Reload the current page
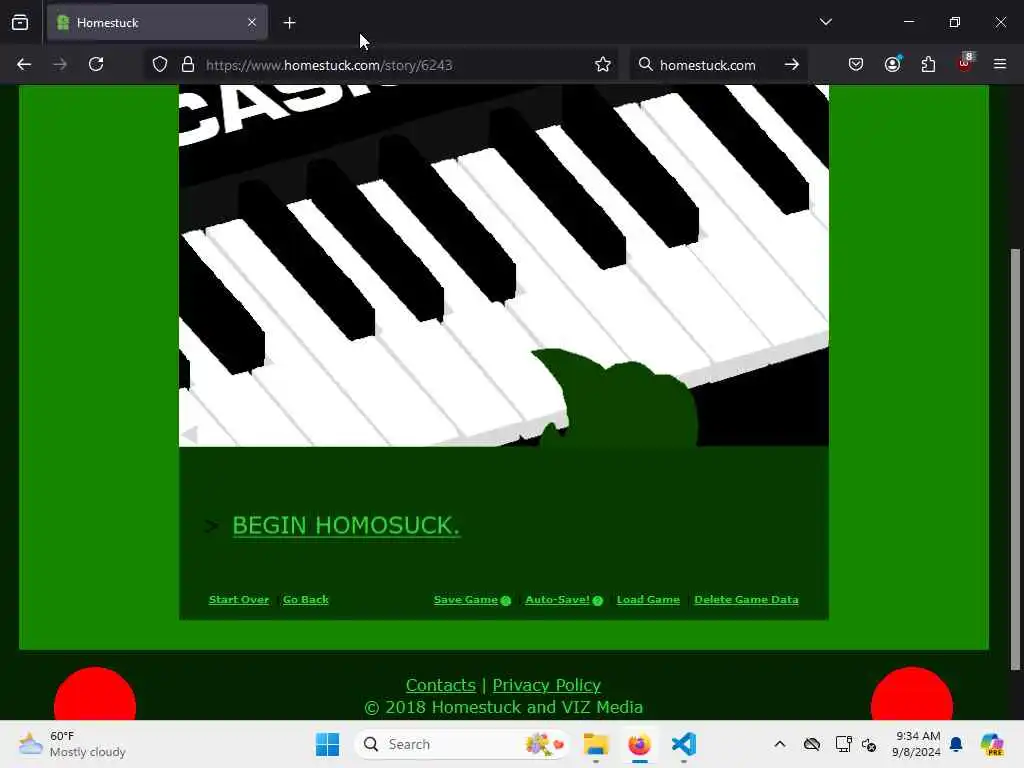The width and height of the screenshot is (1024, 768). (96, 65)
